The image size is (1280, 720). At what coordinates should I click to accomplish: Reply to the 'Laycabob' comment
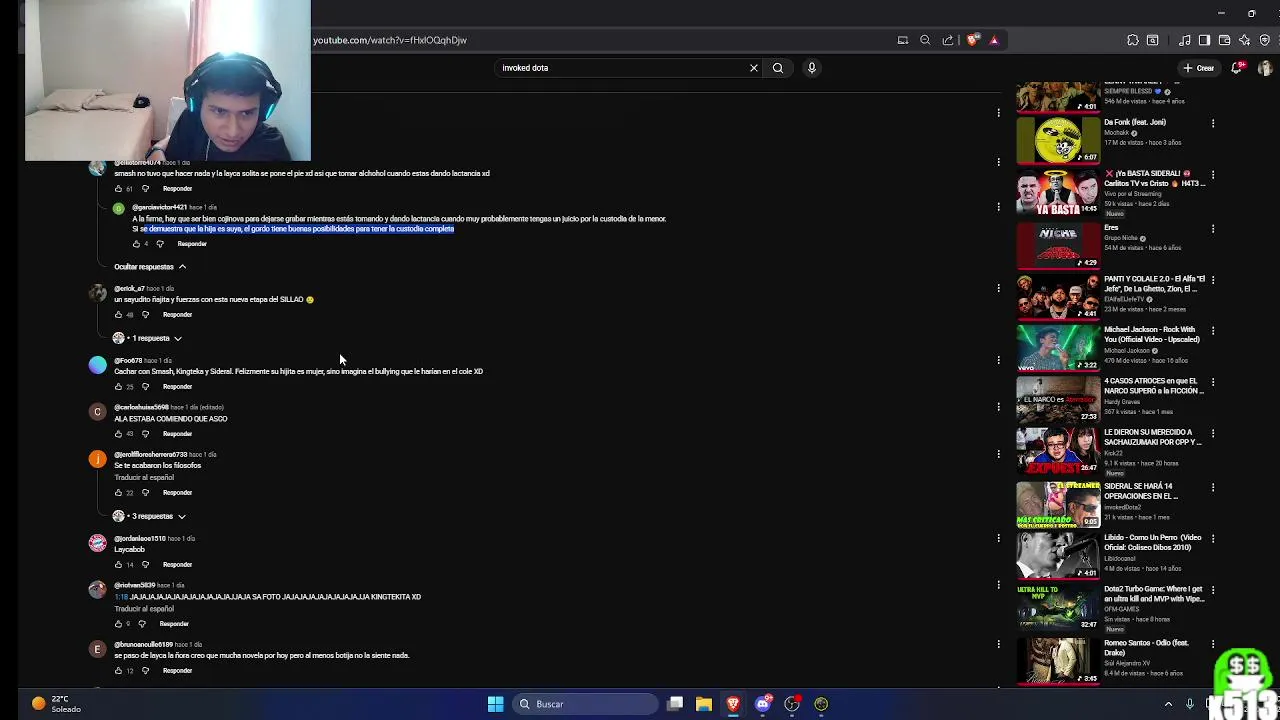coord(177,565)
